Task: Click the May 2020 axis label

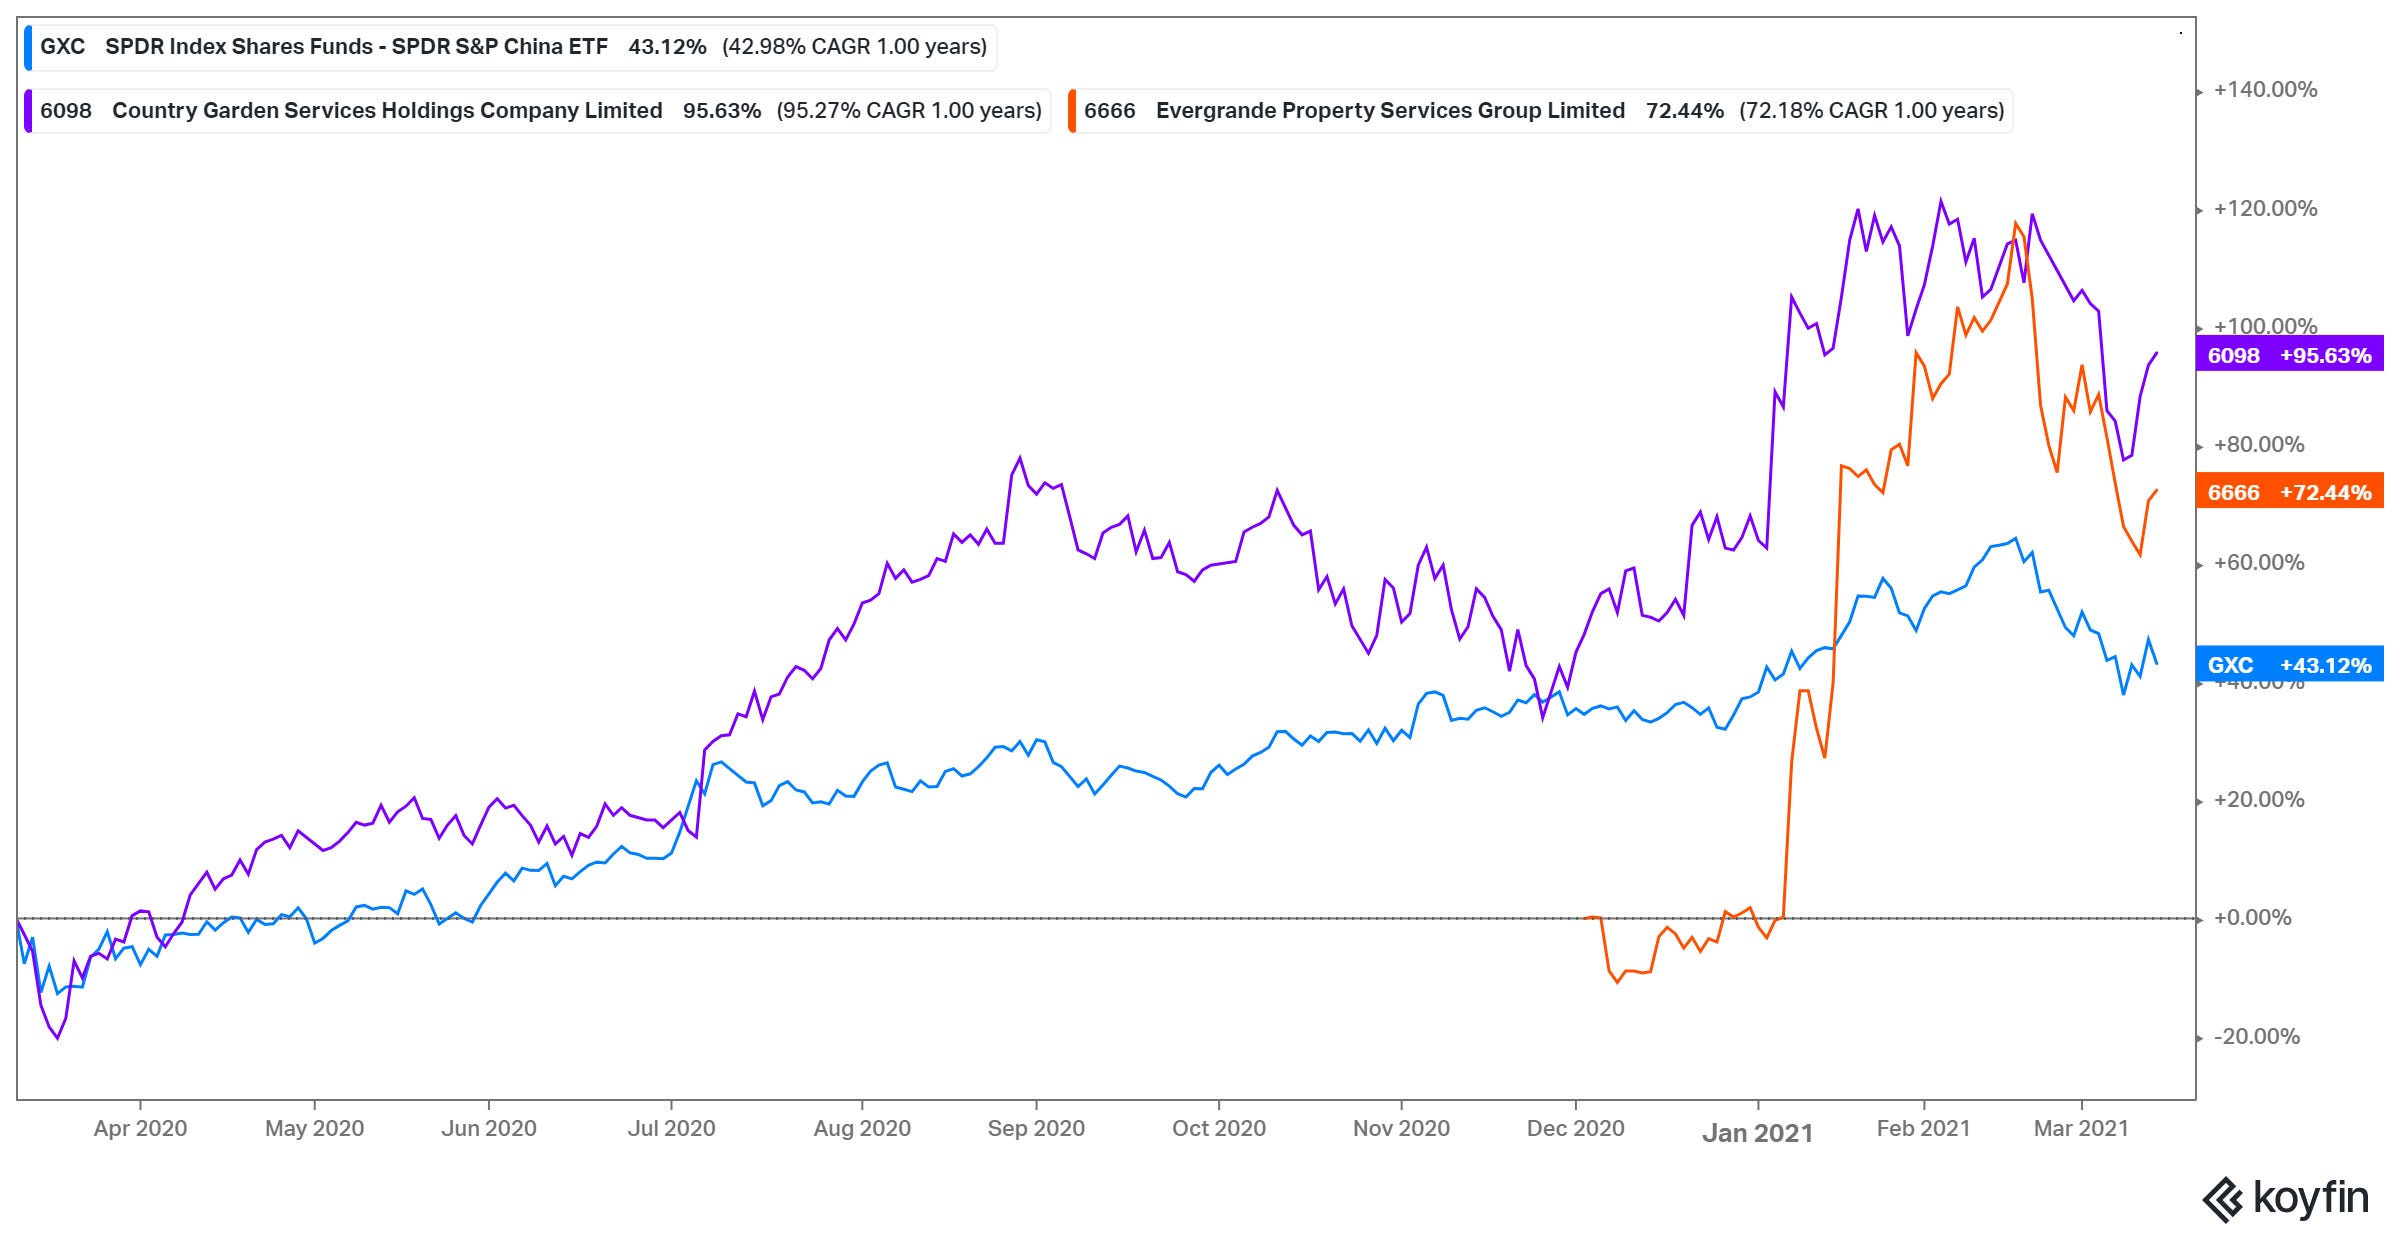Action: pos(314,1128)
